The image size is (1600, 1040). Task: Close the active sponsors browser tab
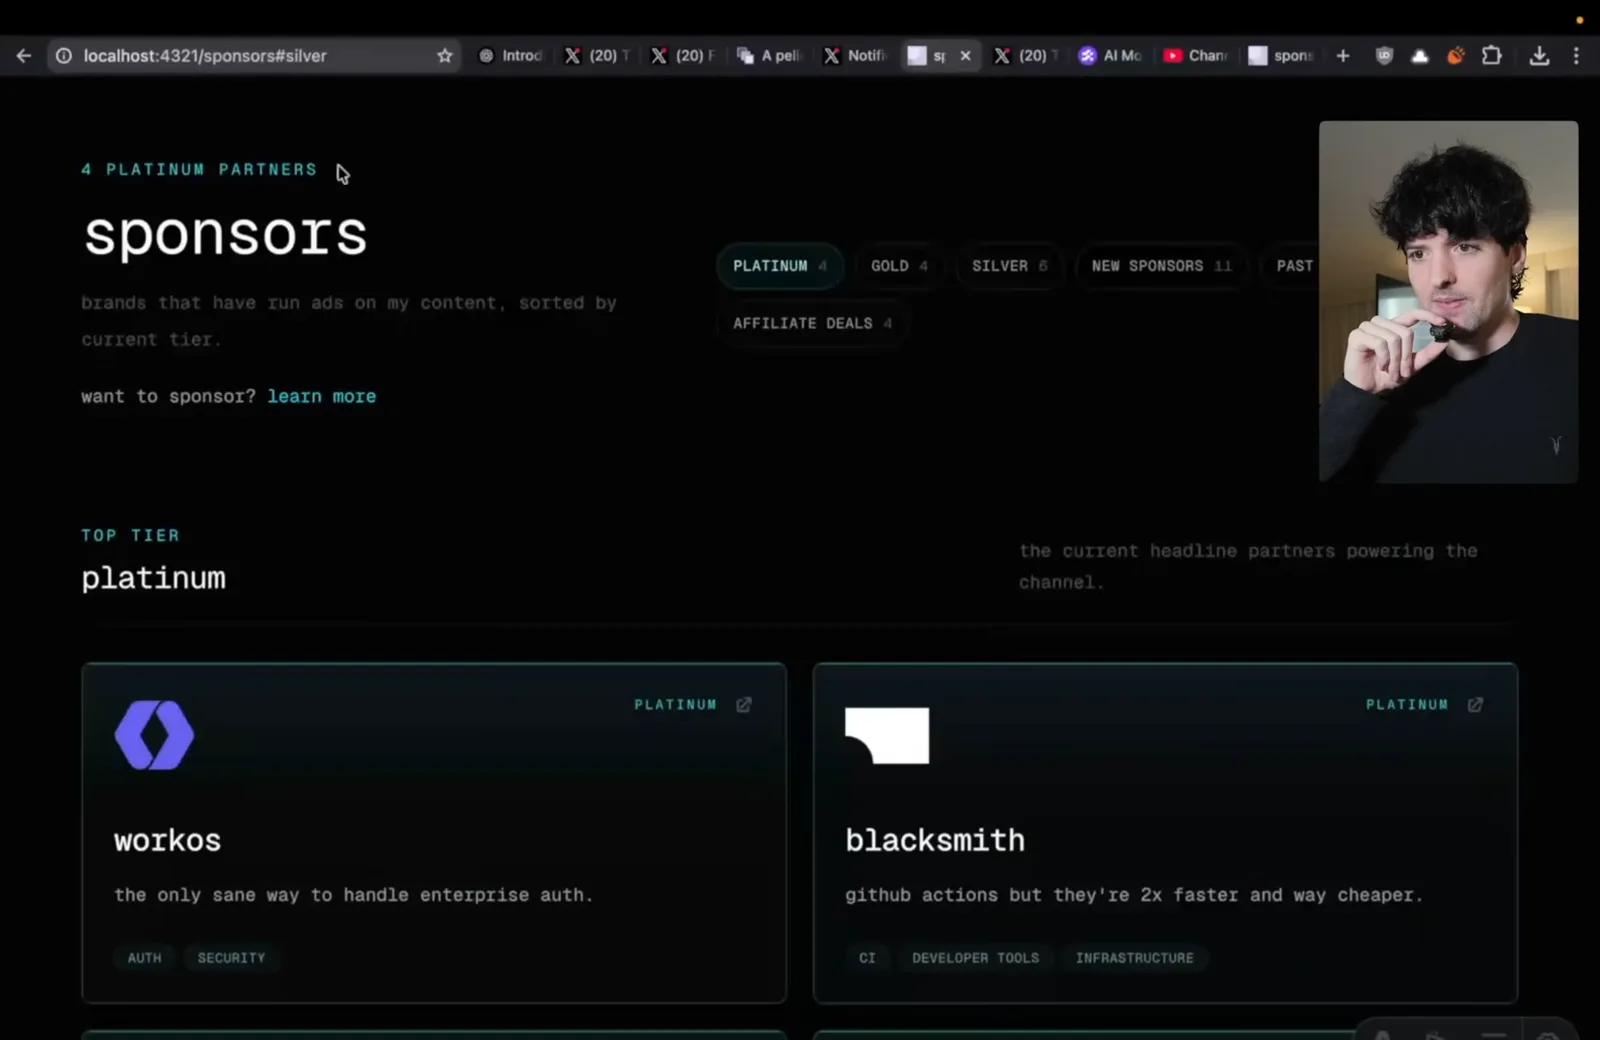[x=965, y=56]
